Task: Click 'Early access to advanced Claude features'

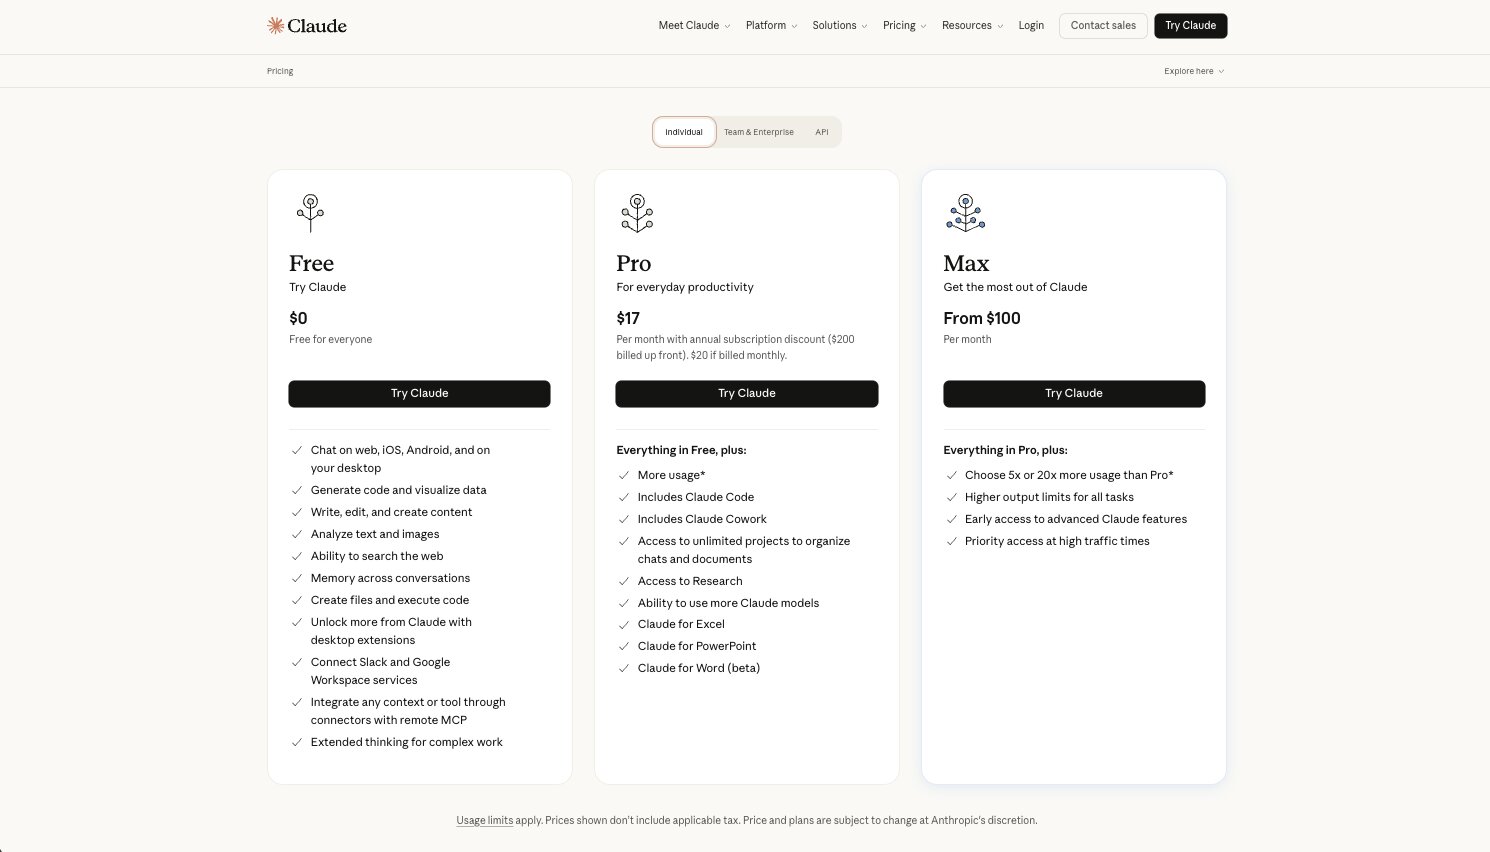Action: [x=1076, y=519]
